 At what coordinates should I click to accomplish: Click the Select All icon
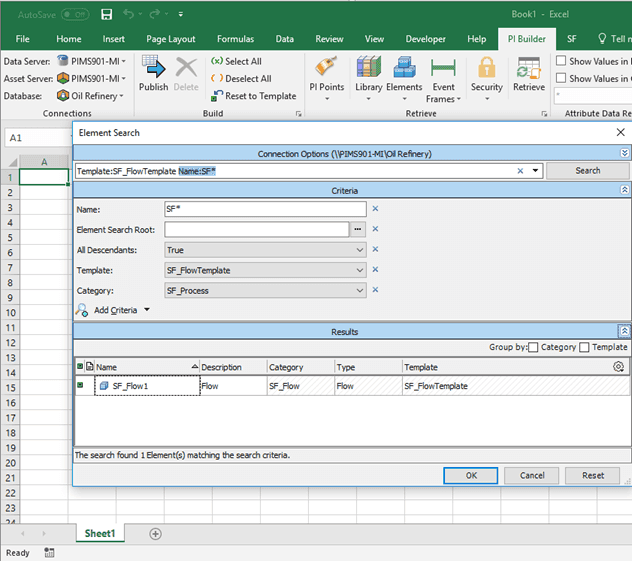[217, 61]
